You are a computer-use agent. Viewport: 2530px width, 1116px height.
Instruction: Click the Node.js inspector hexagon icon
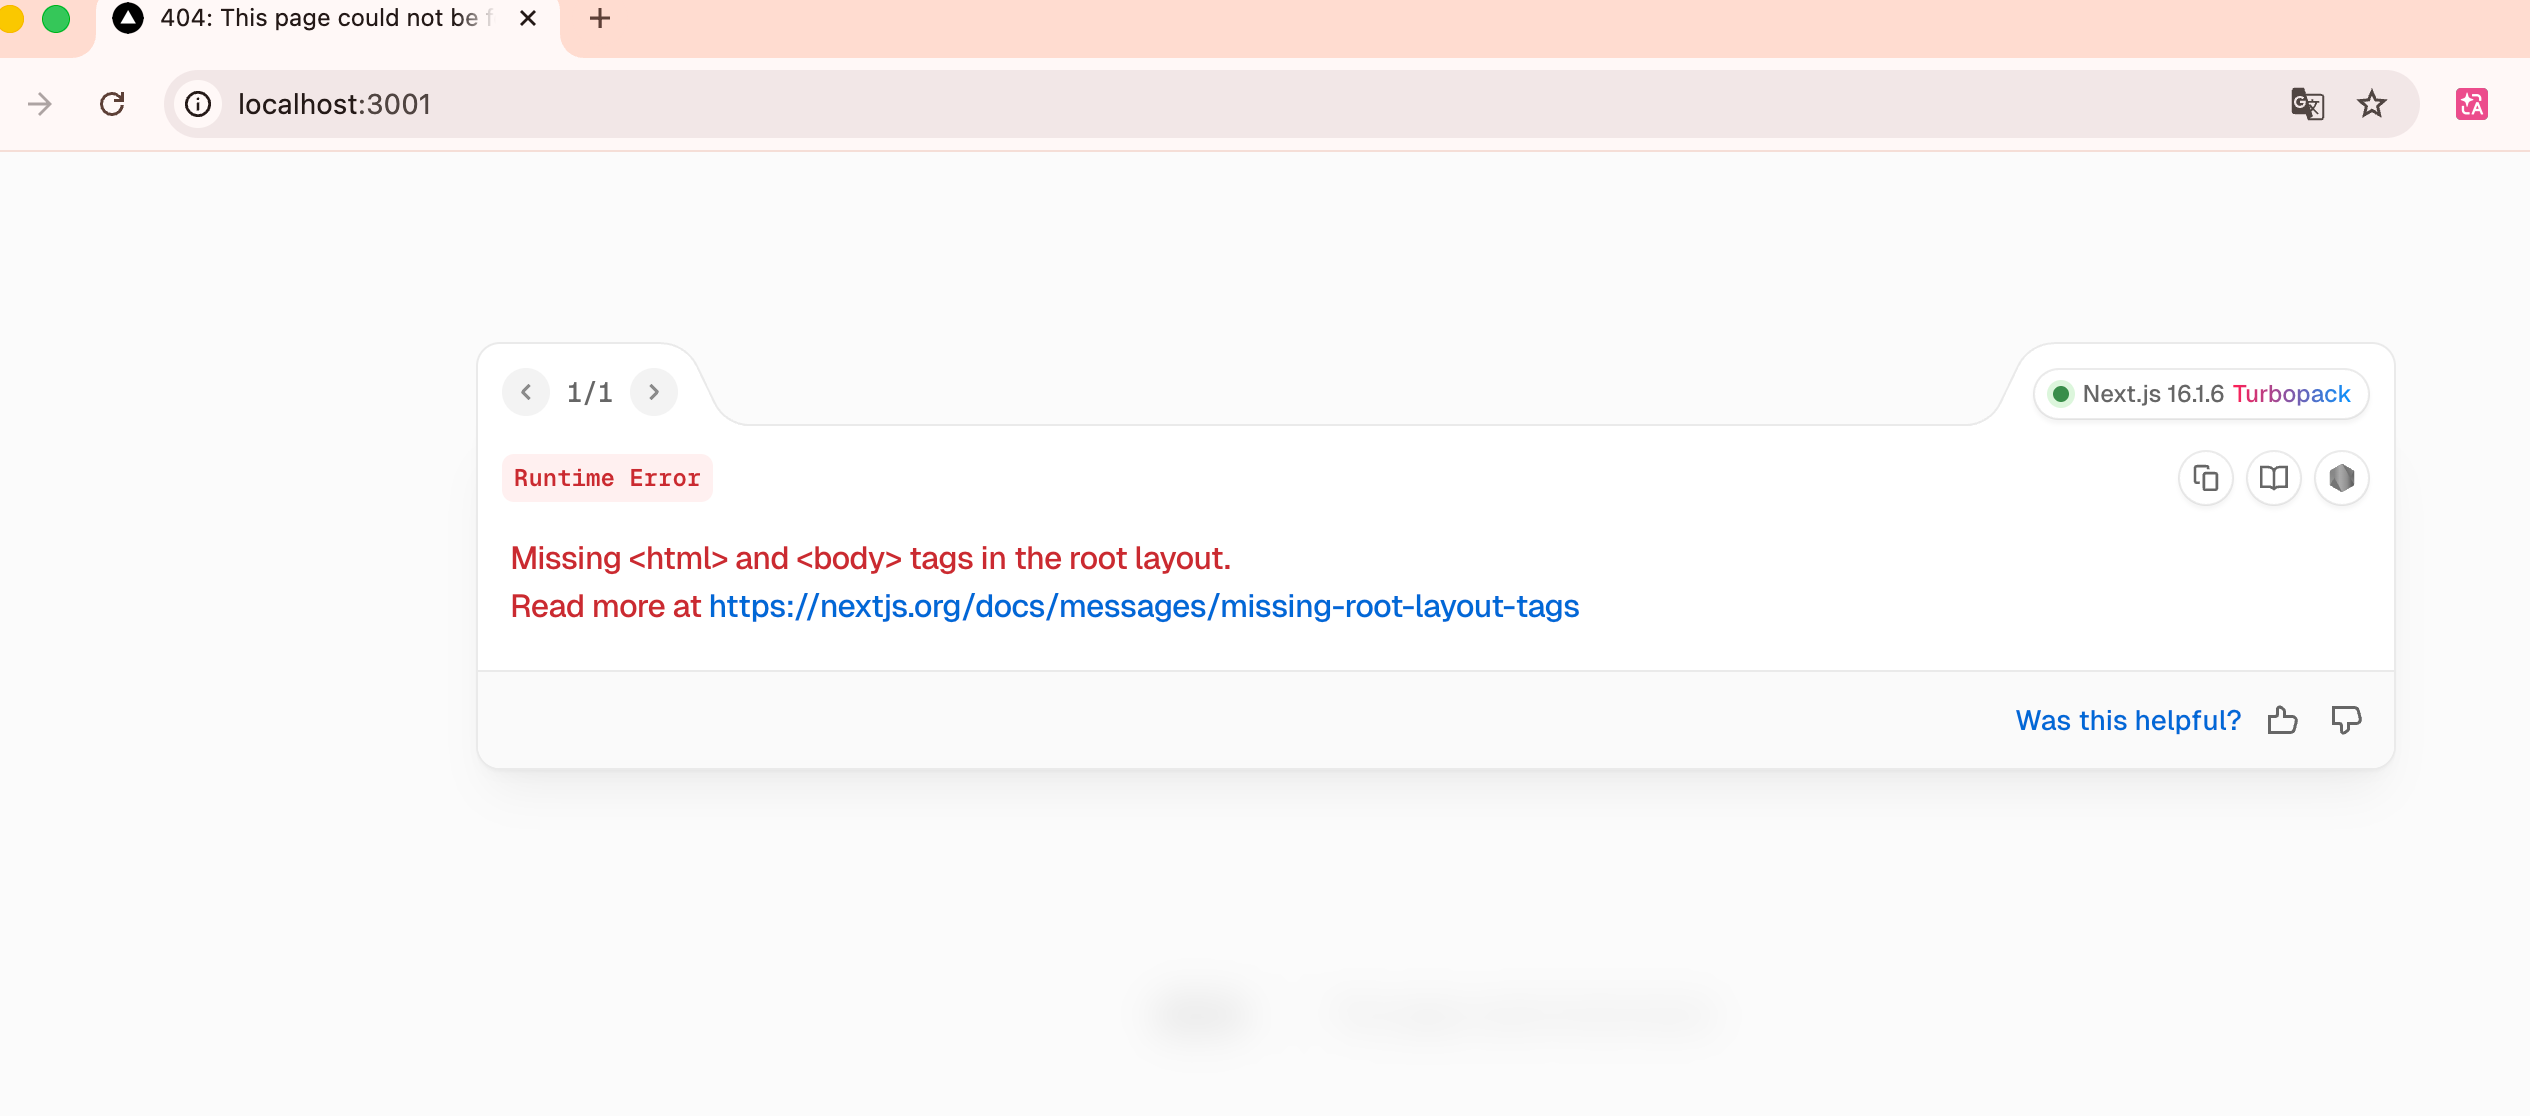tap(2341, 478)
